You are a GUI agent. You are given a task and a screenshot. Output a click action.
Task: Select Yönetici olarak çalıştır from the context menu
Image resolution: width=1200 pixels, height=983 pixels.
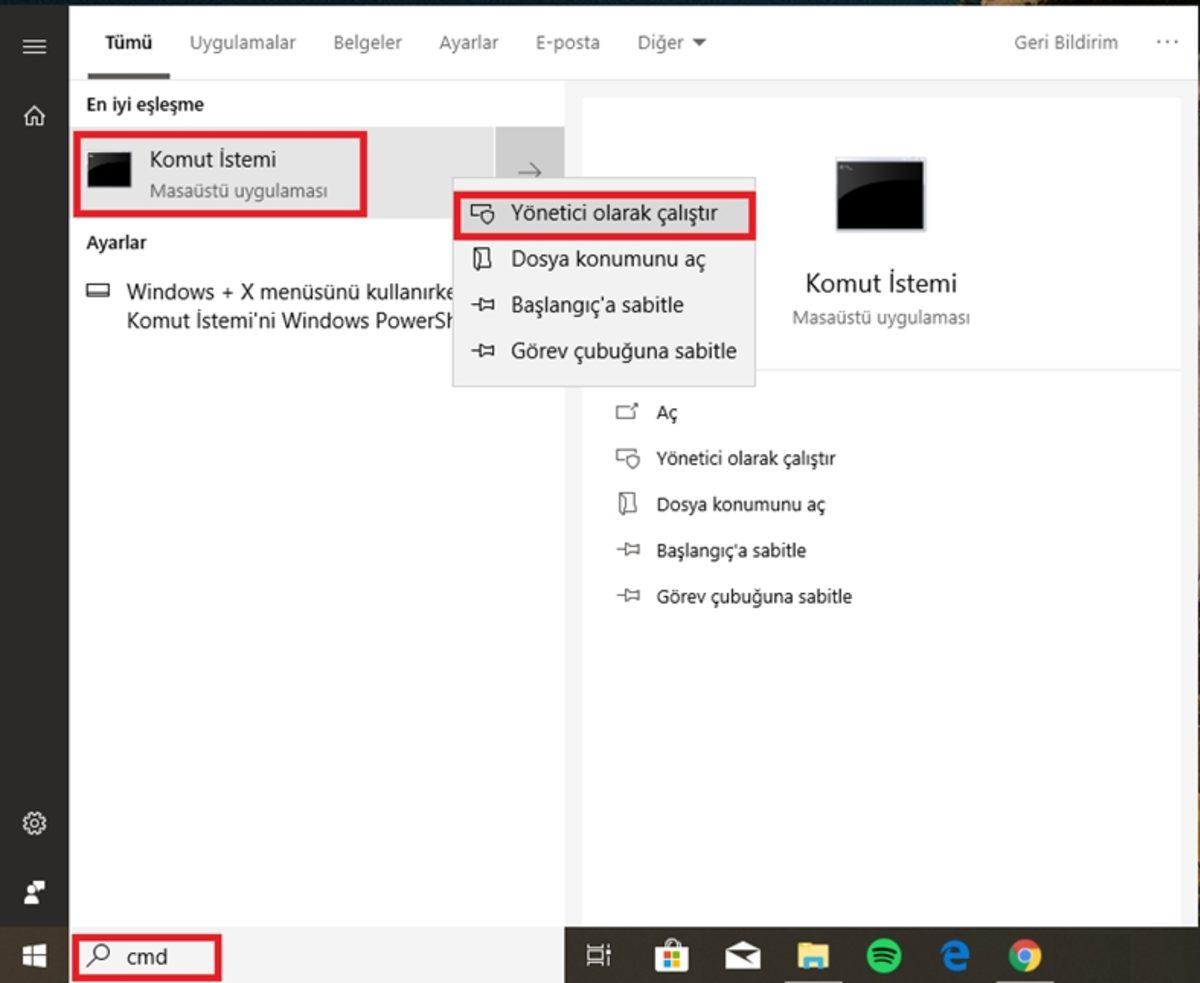pyautogui.click(x=604, y=212)
